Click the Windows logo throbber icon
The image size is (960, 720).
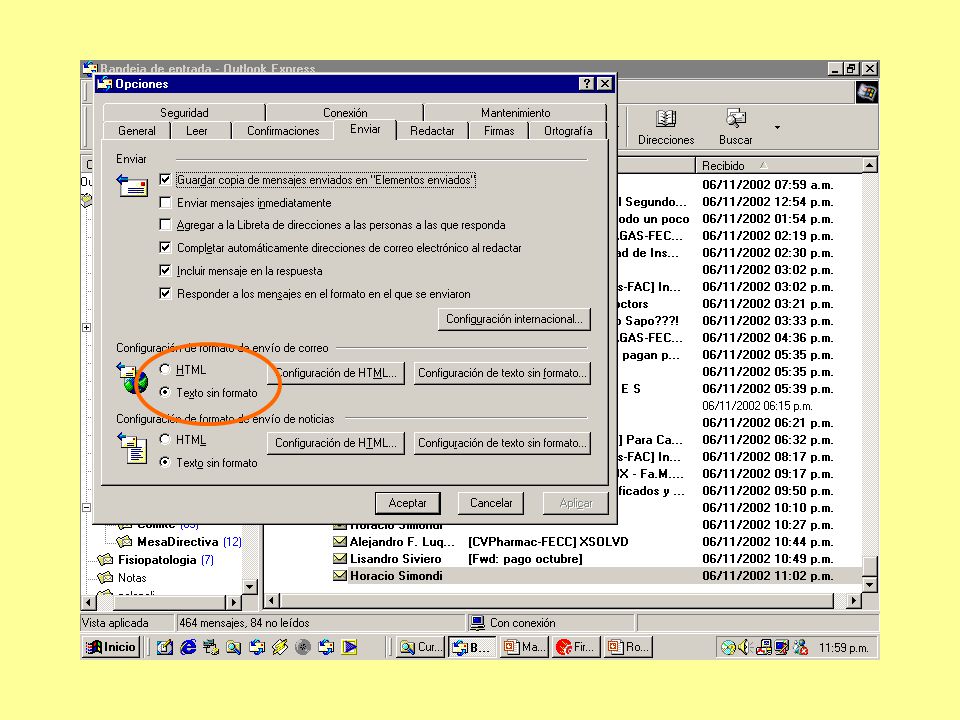coord(866,92)
